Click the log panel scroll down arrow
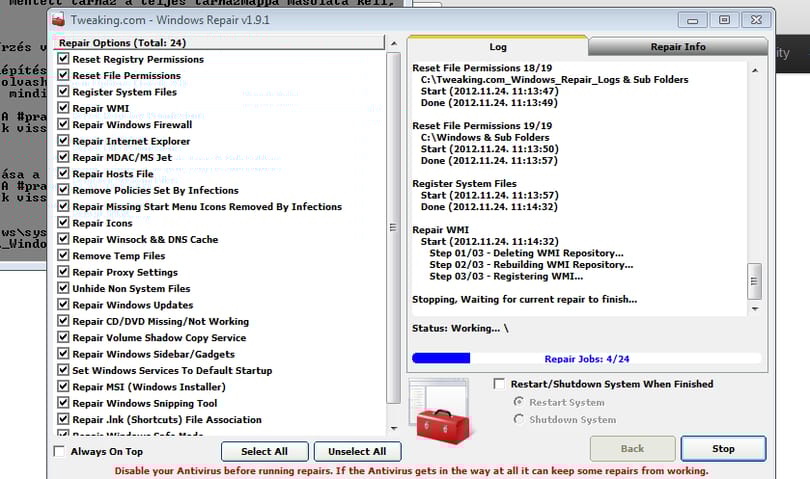Image resolution: width=810 pixels, height=479 pixels. click(755, 309)
